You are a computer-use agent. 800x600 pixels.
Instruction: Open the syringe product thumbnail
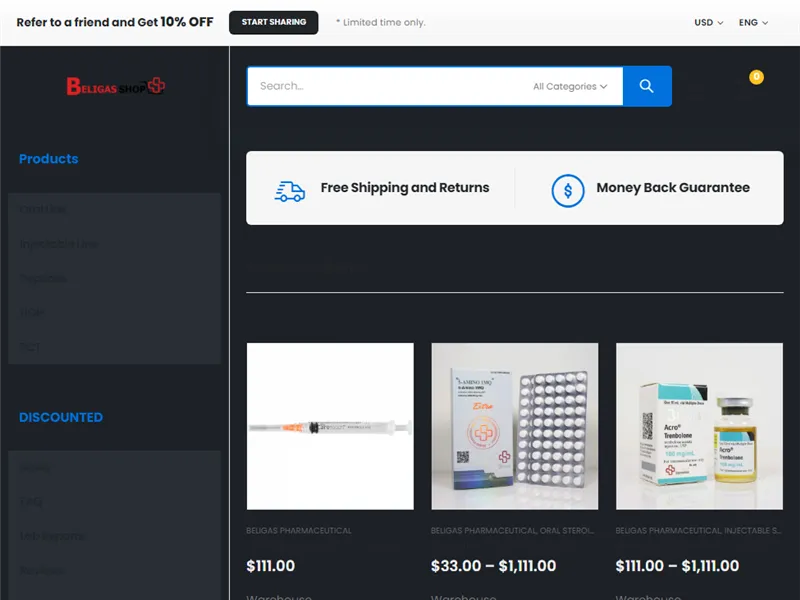click(330, 426)
